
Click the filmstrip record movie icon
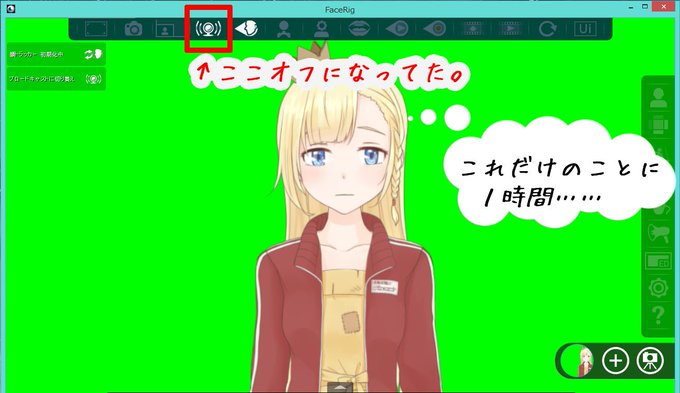[473, 29]
